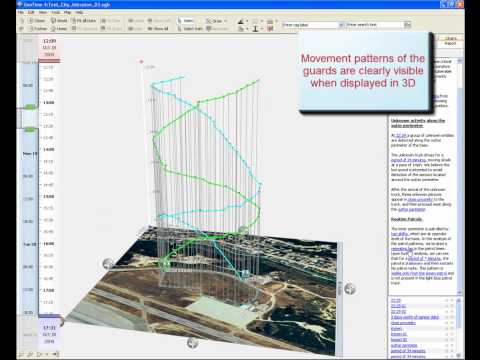480x360 pixels.
Task: Click the green handle on the time slider
Action: pyautogui.click(x=29, y=107)
